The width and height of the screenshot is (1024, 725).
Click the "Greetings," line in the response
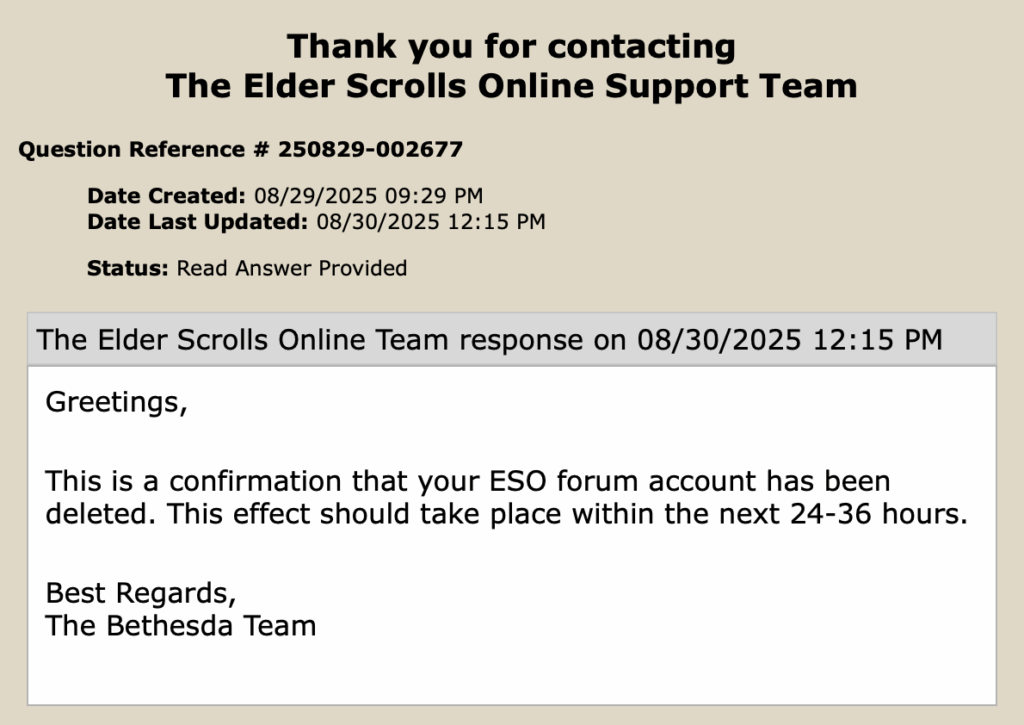click(116, 404)
